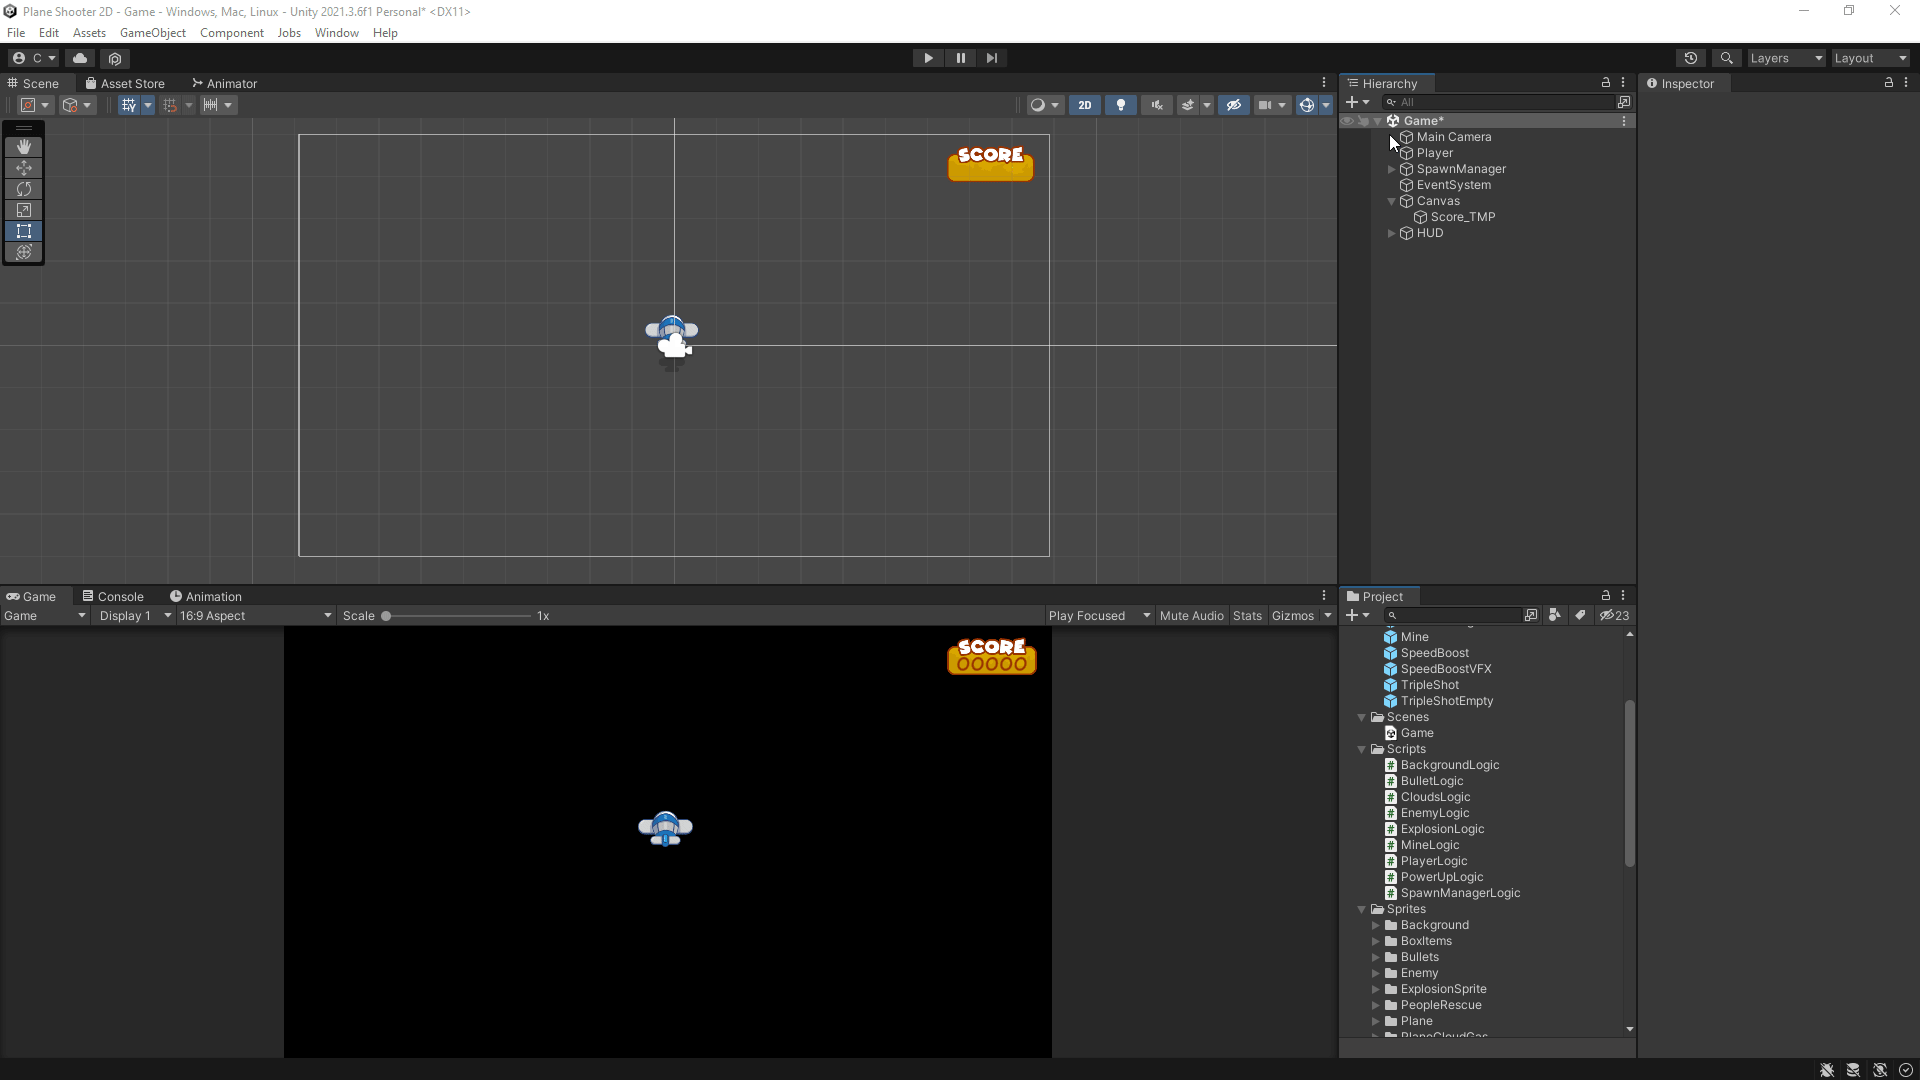Open the Display 1 dropdown
The width and height of the screenshot is (1920, 1080).
click(x=135, y=616)
